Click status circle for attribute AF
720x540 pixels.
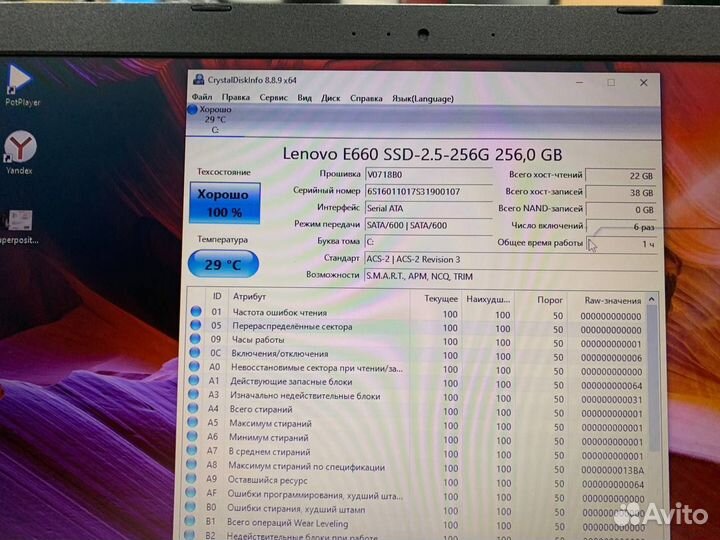tap(190, 493)
